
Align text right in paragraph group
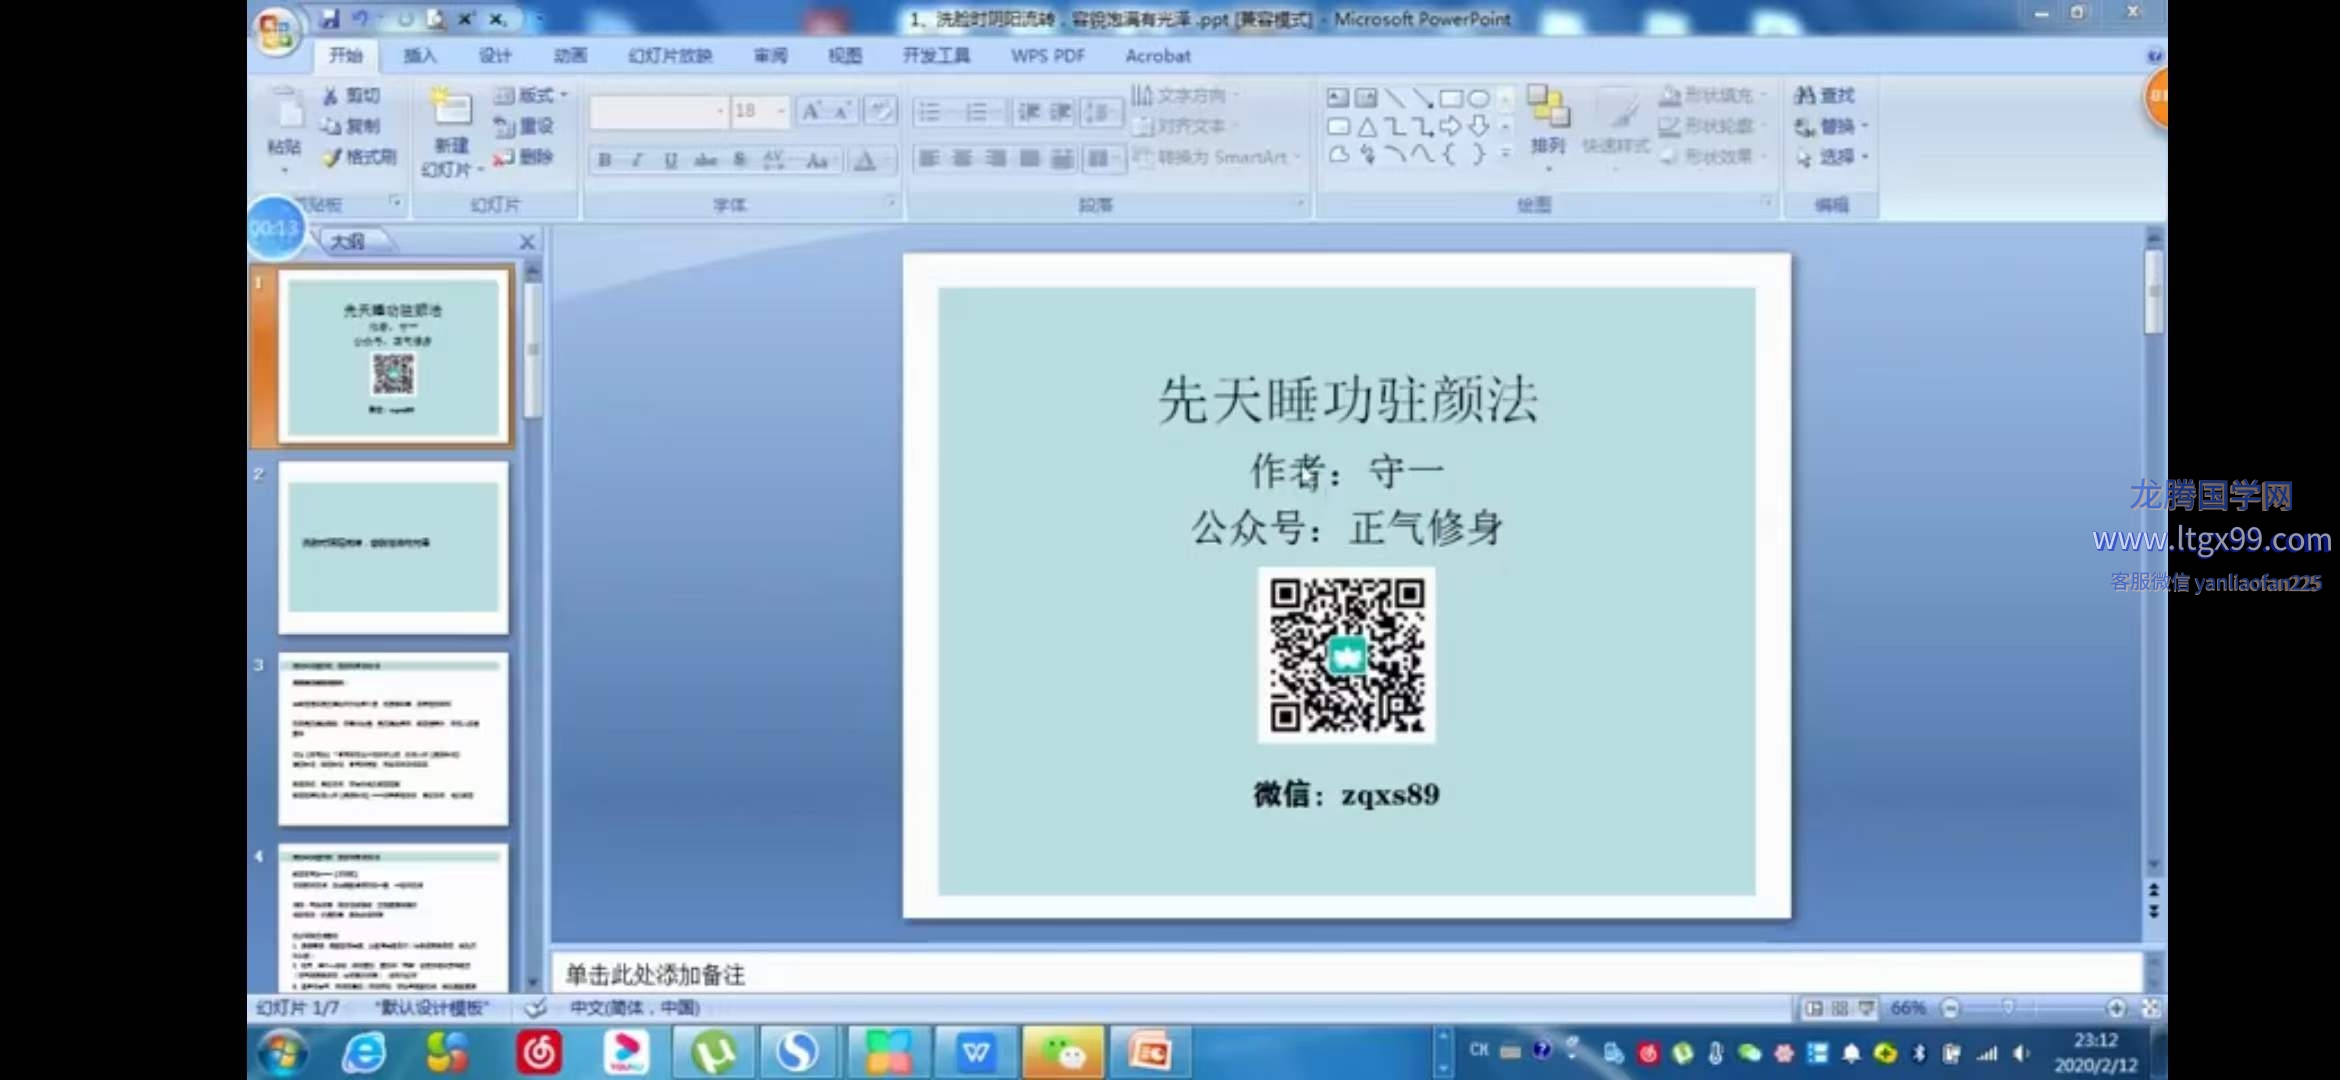click(996, 158)
